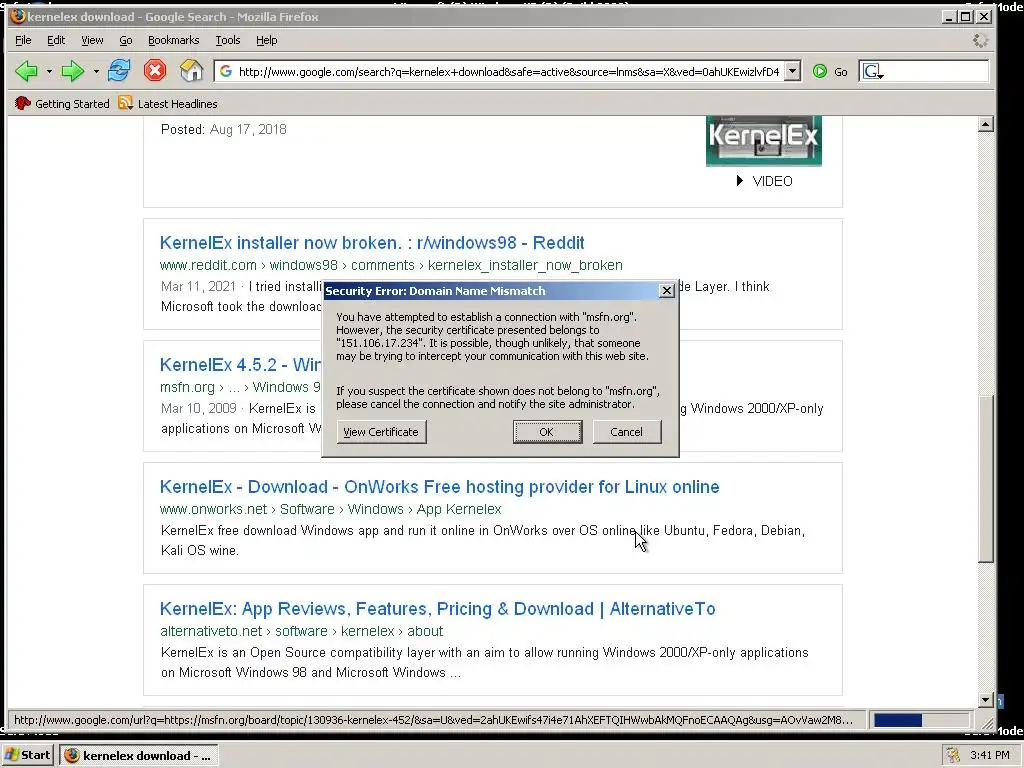Click the vertical scrollbar thumb
Screen dimensions: 1024x768
point(986,479)
